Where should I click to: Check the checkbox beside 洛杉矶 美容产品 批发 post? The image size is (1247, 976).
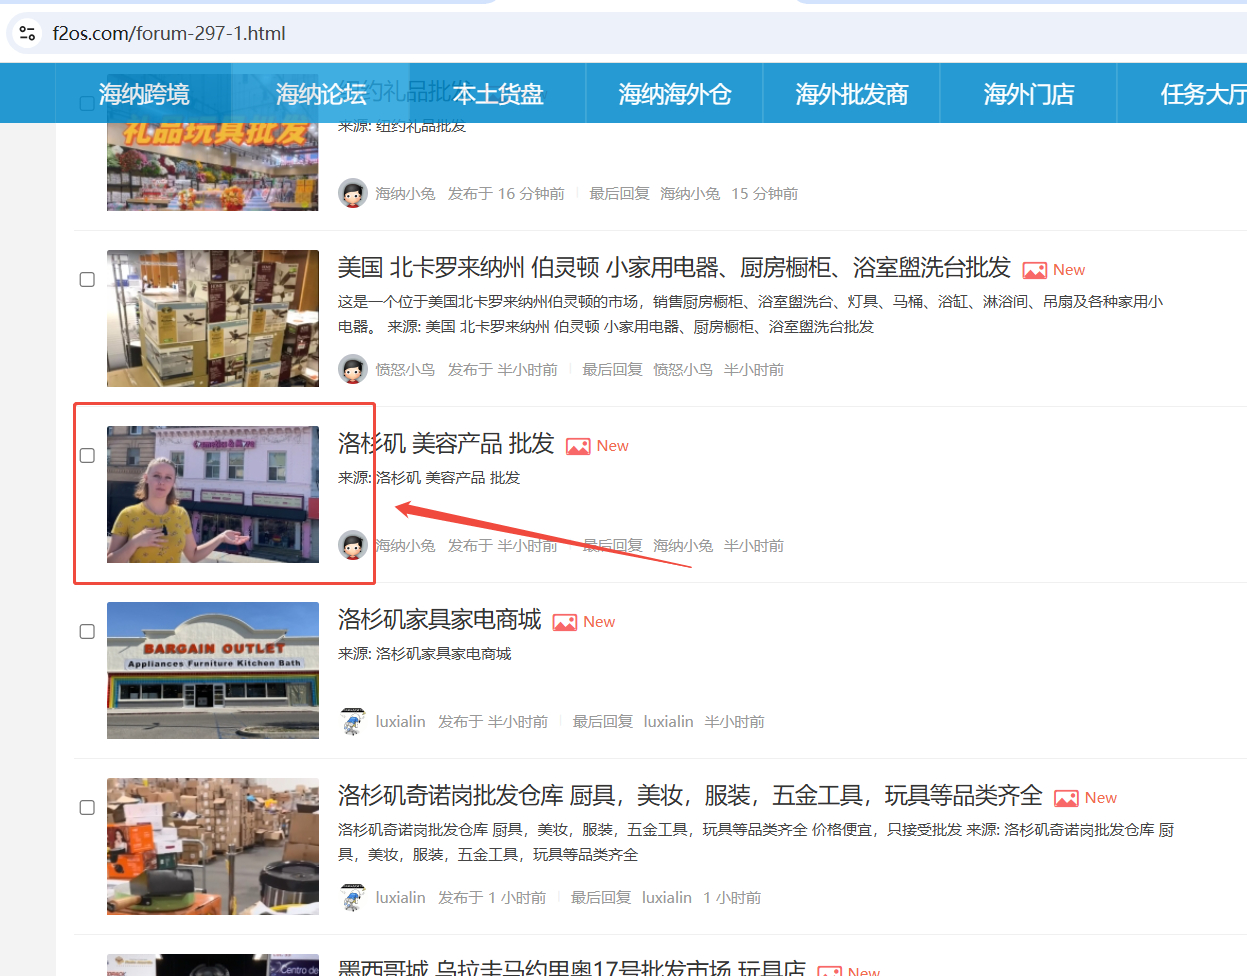(x=87, y=455)
